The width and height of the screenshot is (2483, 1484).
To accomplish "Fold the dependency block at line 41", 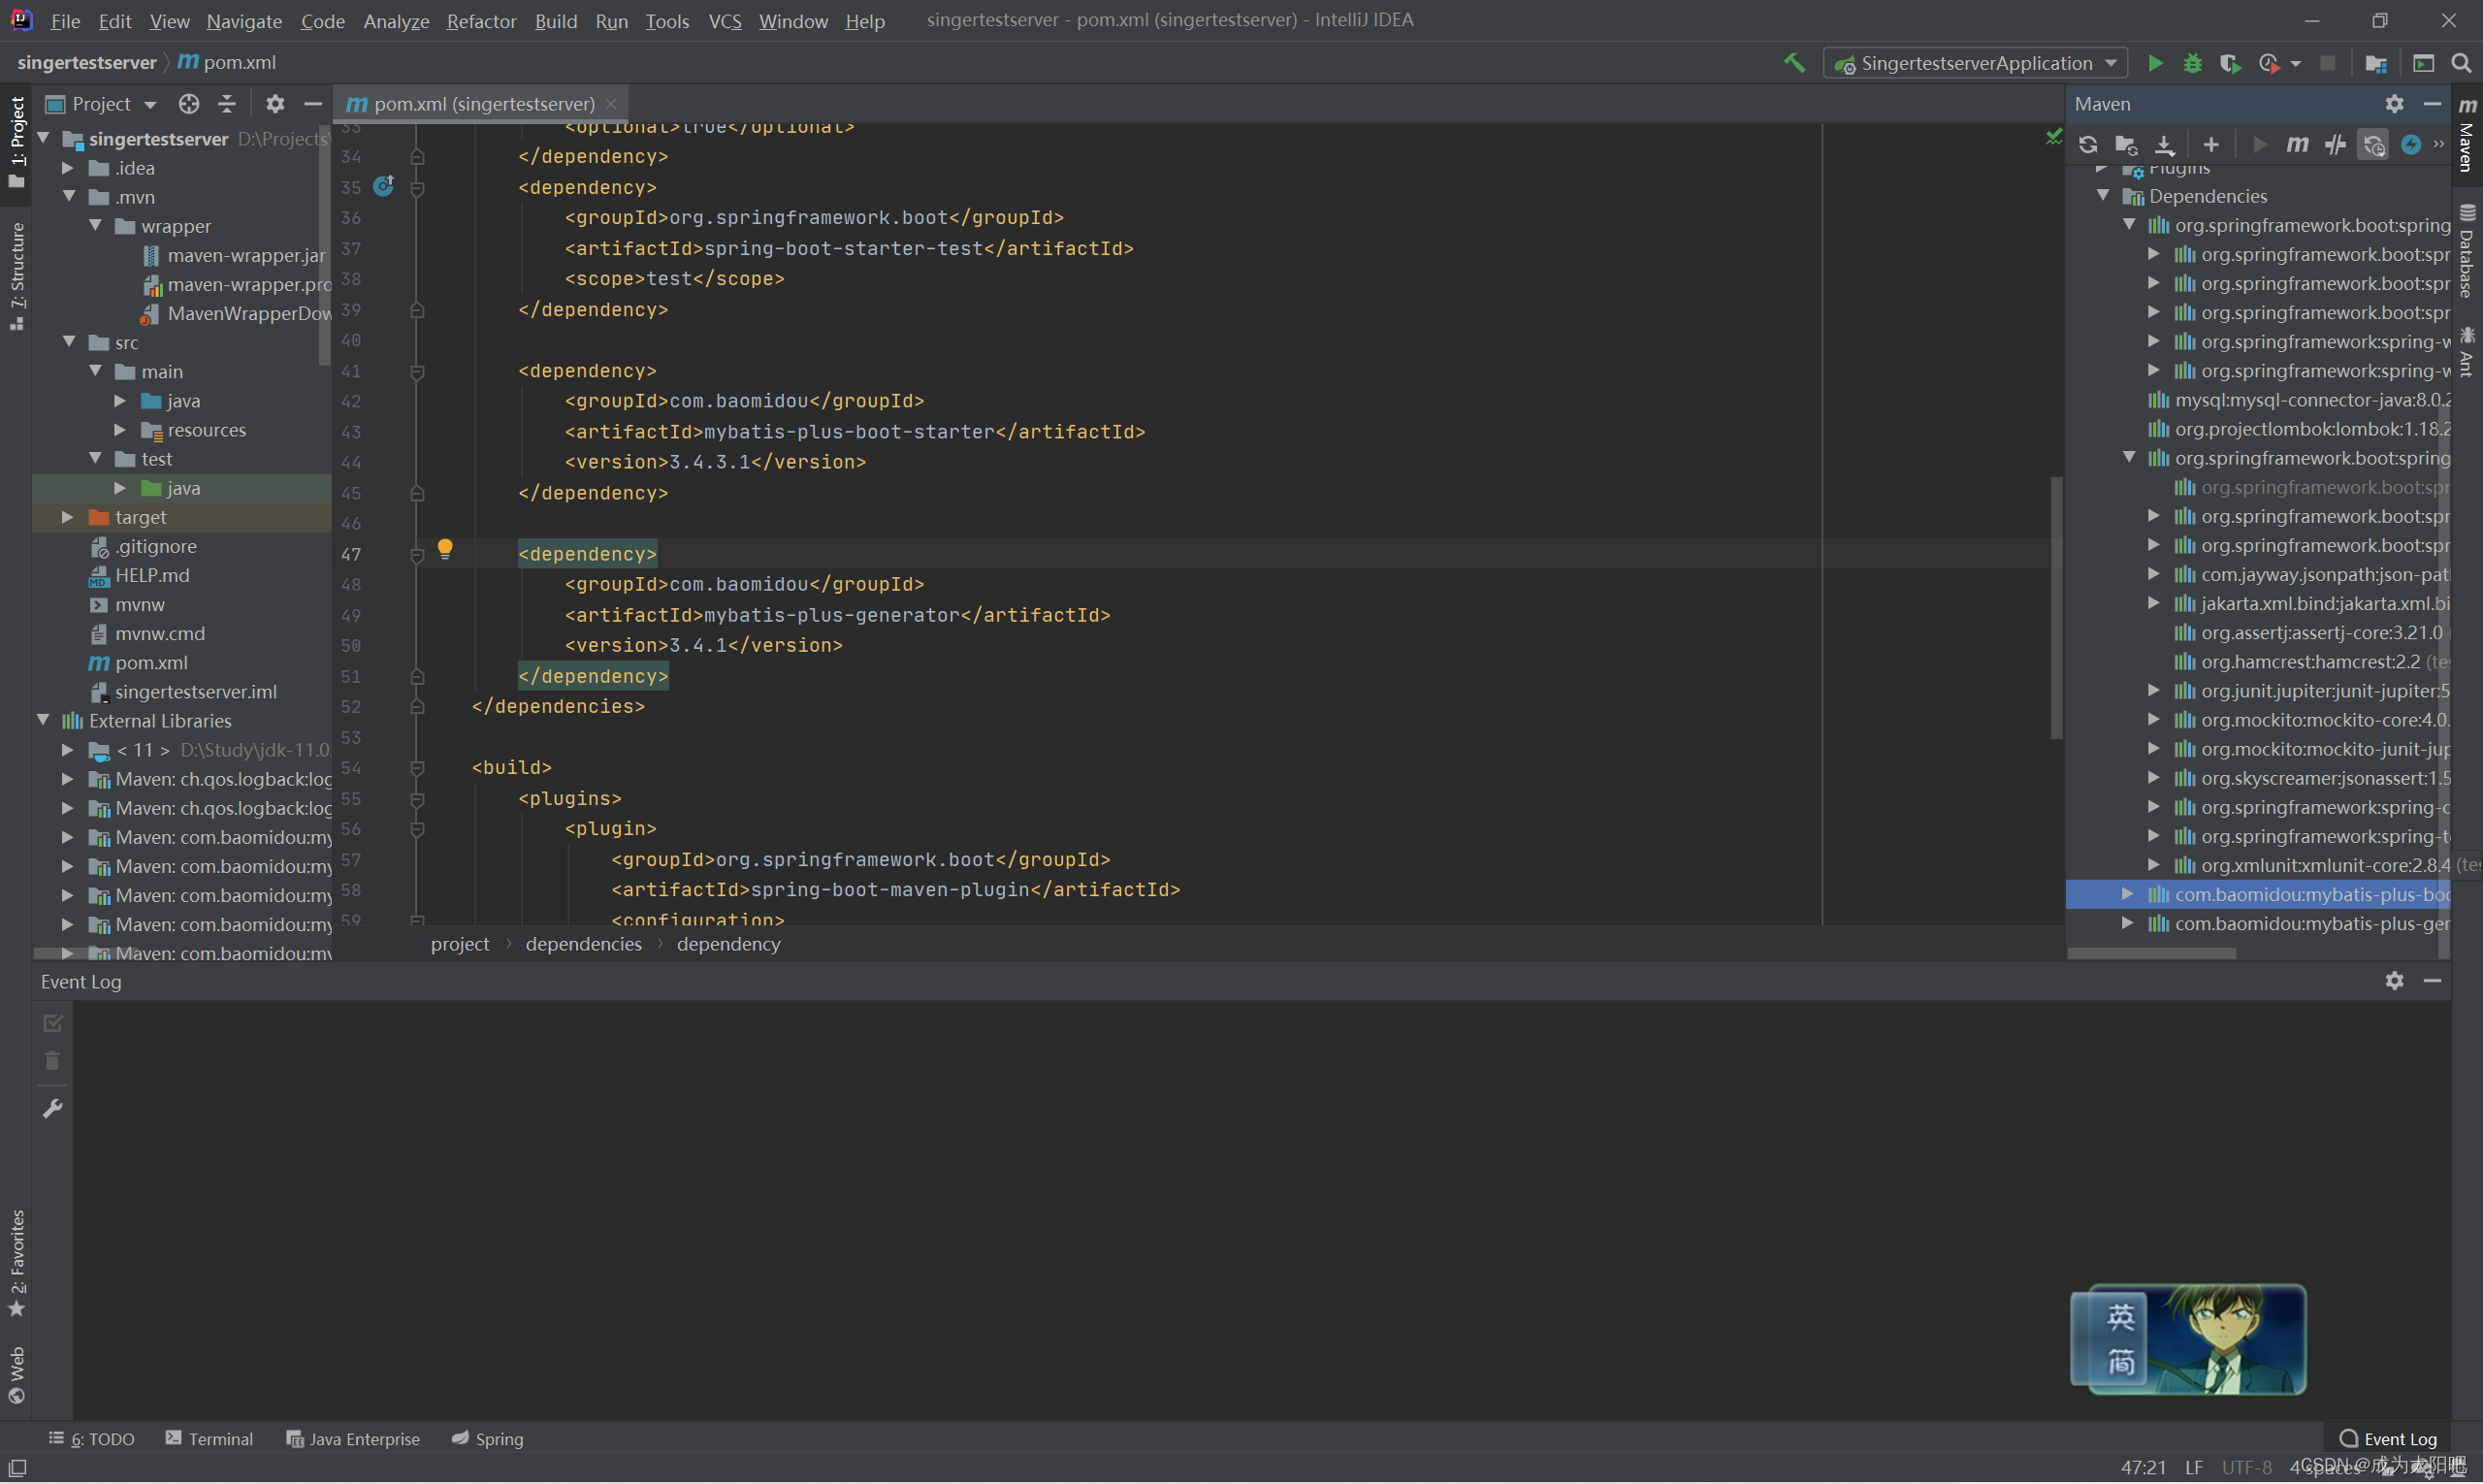I will coord(417,371).
